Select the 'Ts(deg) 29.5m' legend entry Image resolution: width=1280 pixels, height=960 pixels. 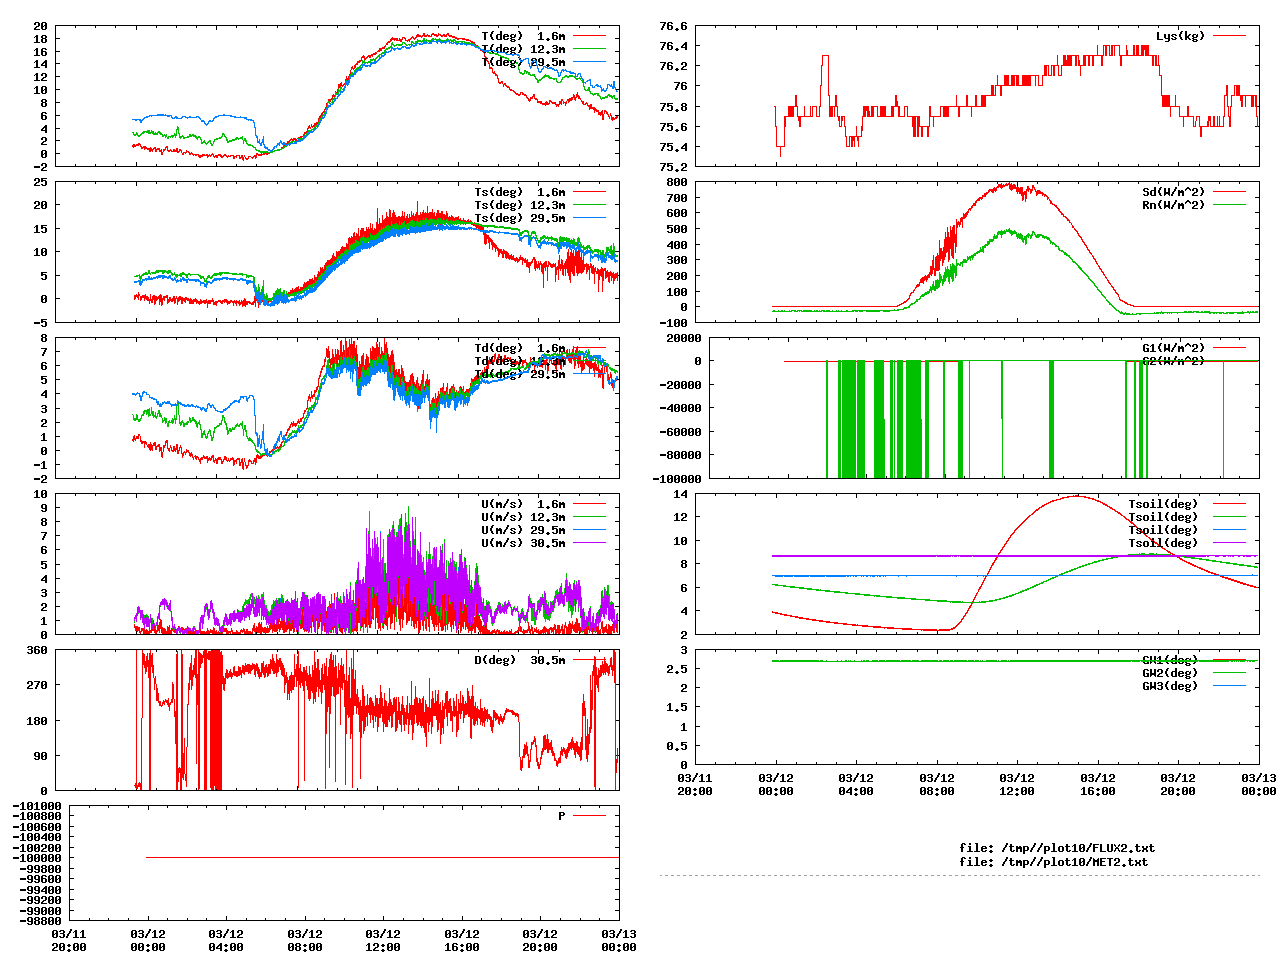[519, 218]
